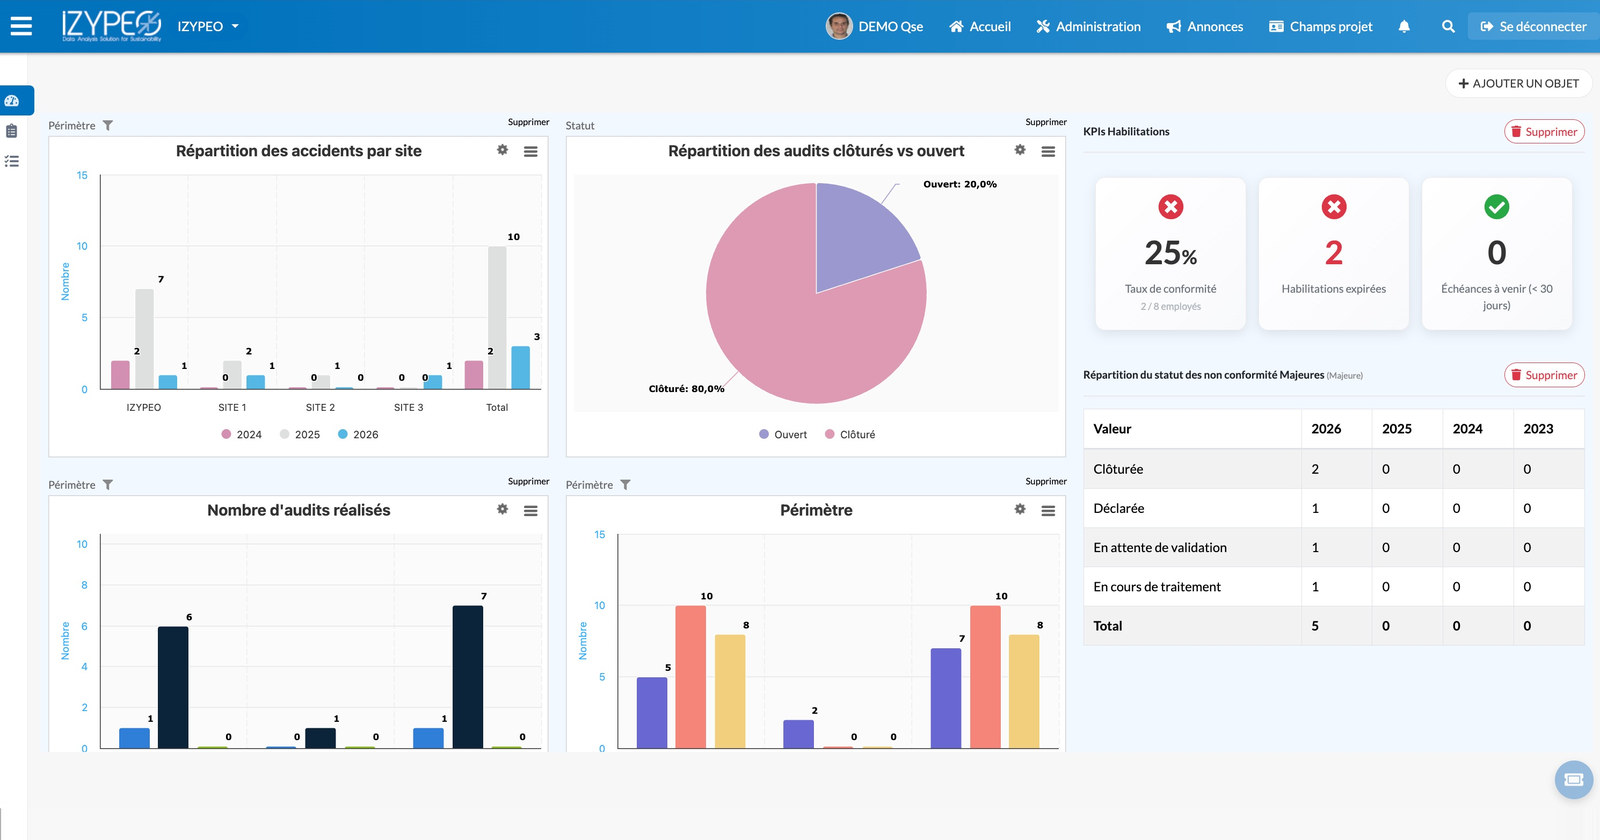1600x840 pixels.
Task: Filter Périmètre on accidents par site chart
Action: (108, 125)
